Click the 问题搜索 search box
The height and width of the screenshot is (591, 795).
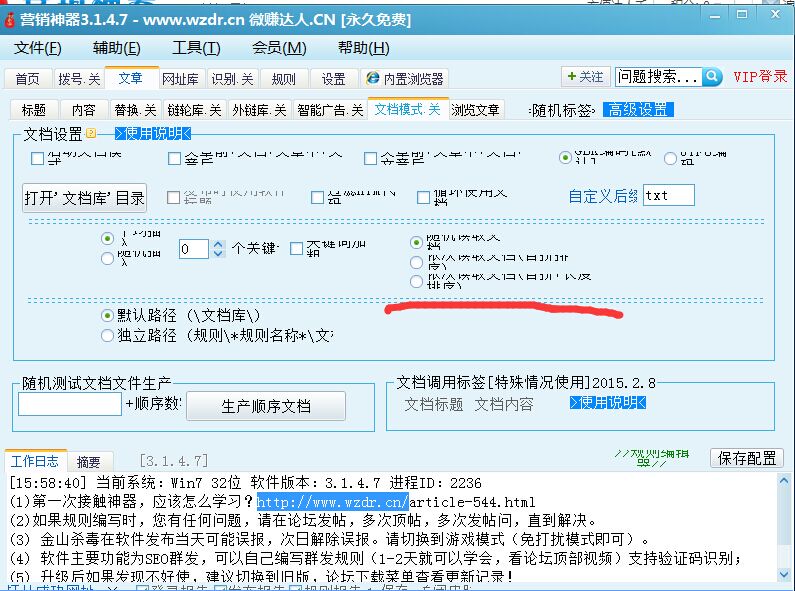click(657, 77)
